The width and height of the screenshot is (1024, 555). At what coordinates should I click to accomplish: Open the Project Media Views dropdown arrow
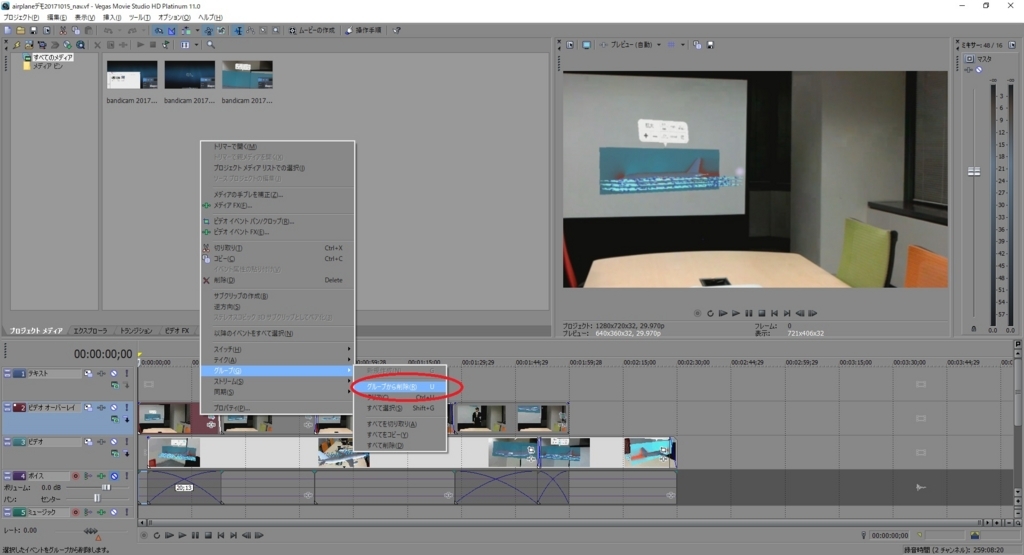[x=197, y=45]
